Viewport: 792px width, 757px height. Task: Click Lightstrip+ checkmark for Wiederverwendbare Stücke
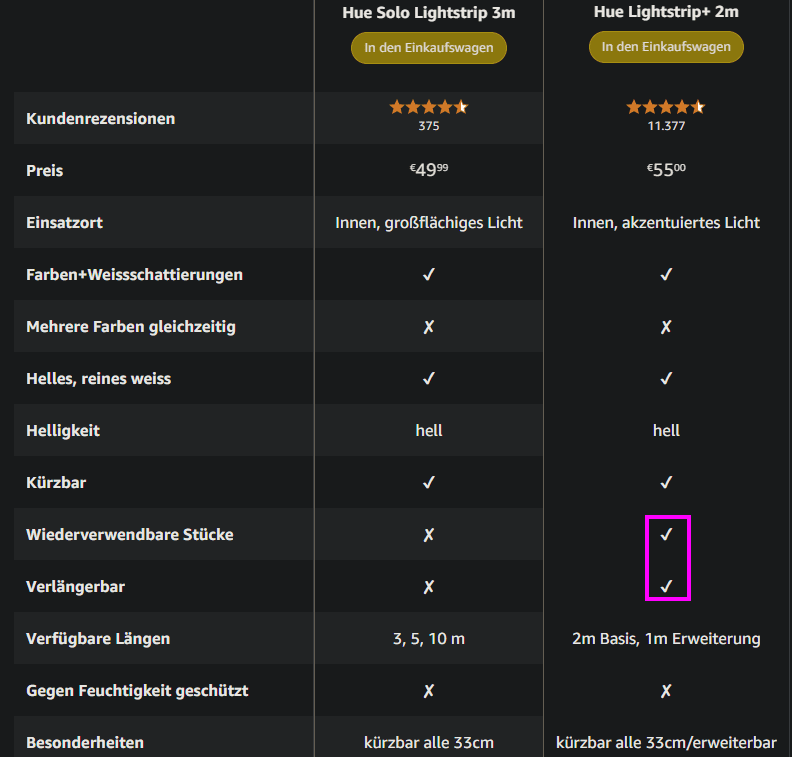pos(666,534)
